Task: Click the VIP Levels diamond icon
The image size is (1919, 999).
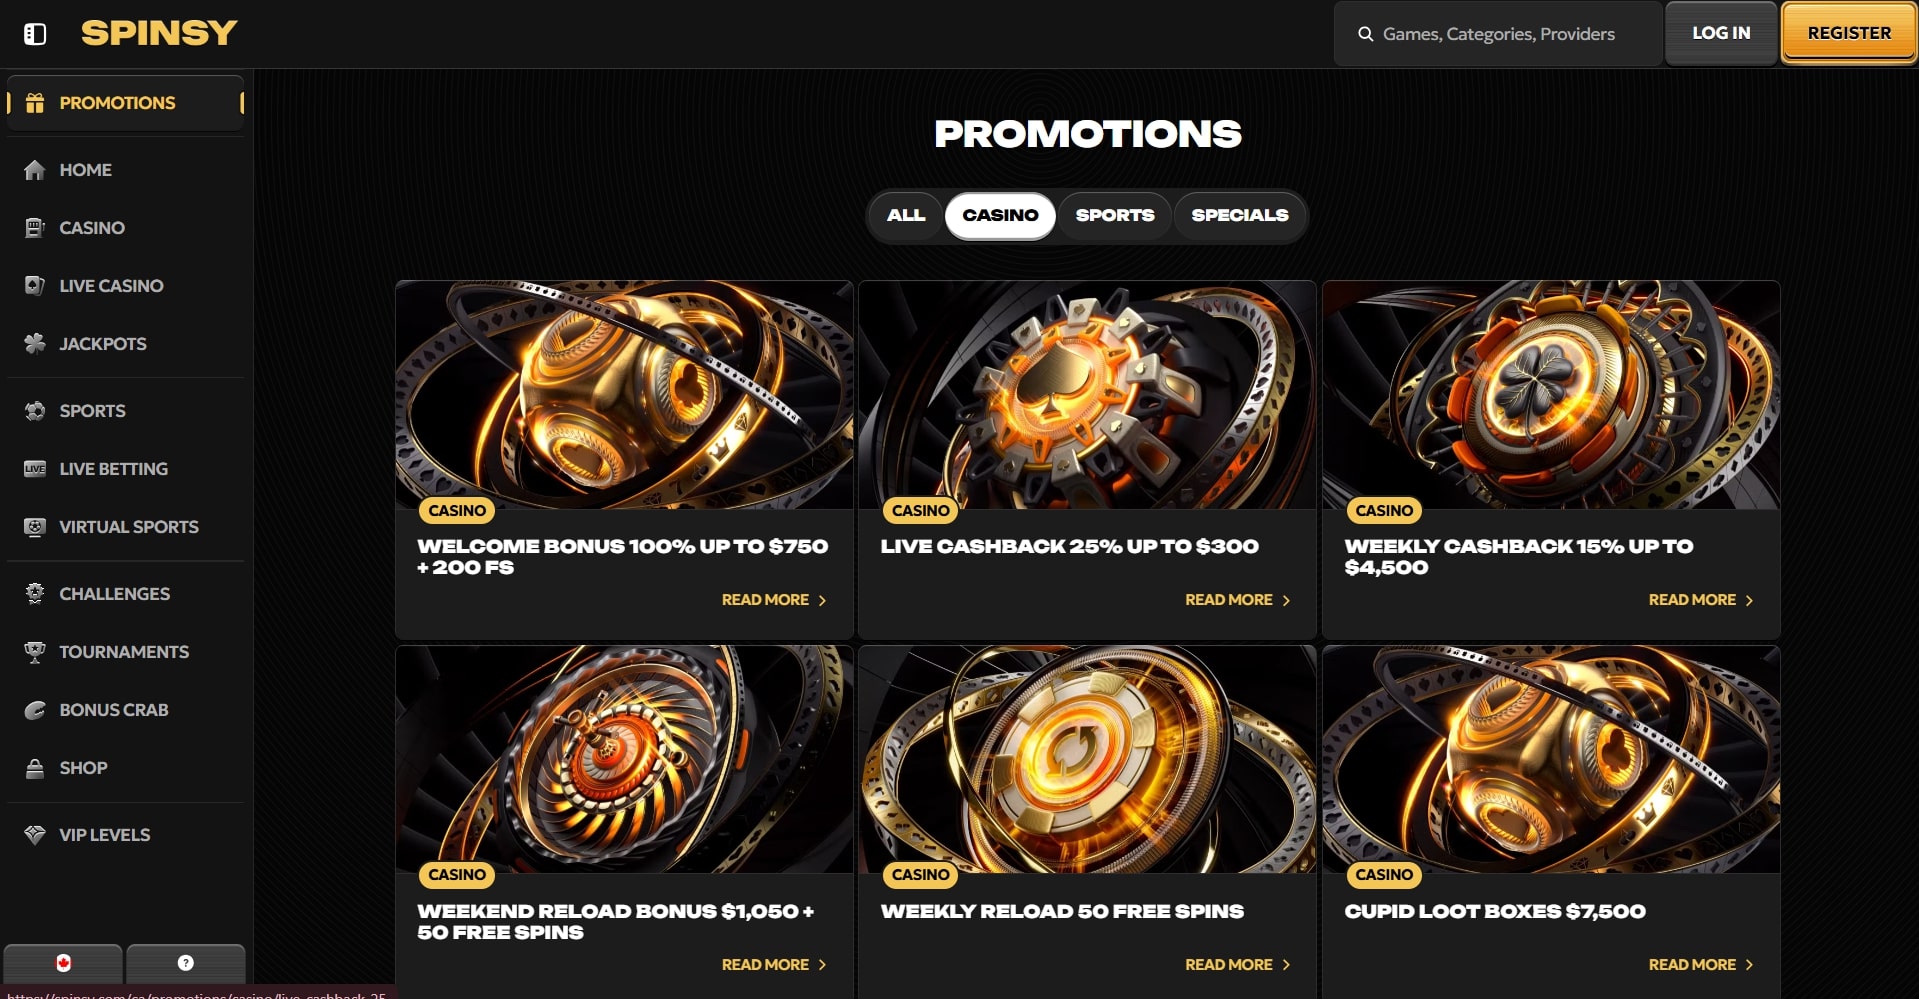Action: coord(35,834)
